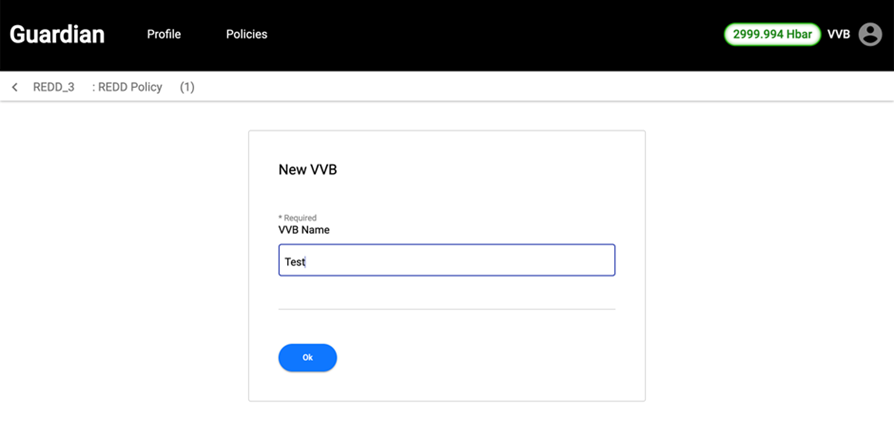Click the (1) policy version indicator
Viewport: 894px width, 421px height.
(x=187, y=88)
